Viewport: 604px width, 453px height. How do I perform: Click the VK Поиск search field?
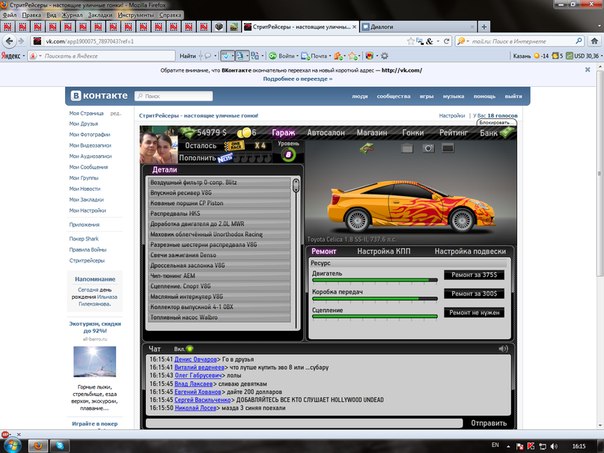click(x=173, y=96)
